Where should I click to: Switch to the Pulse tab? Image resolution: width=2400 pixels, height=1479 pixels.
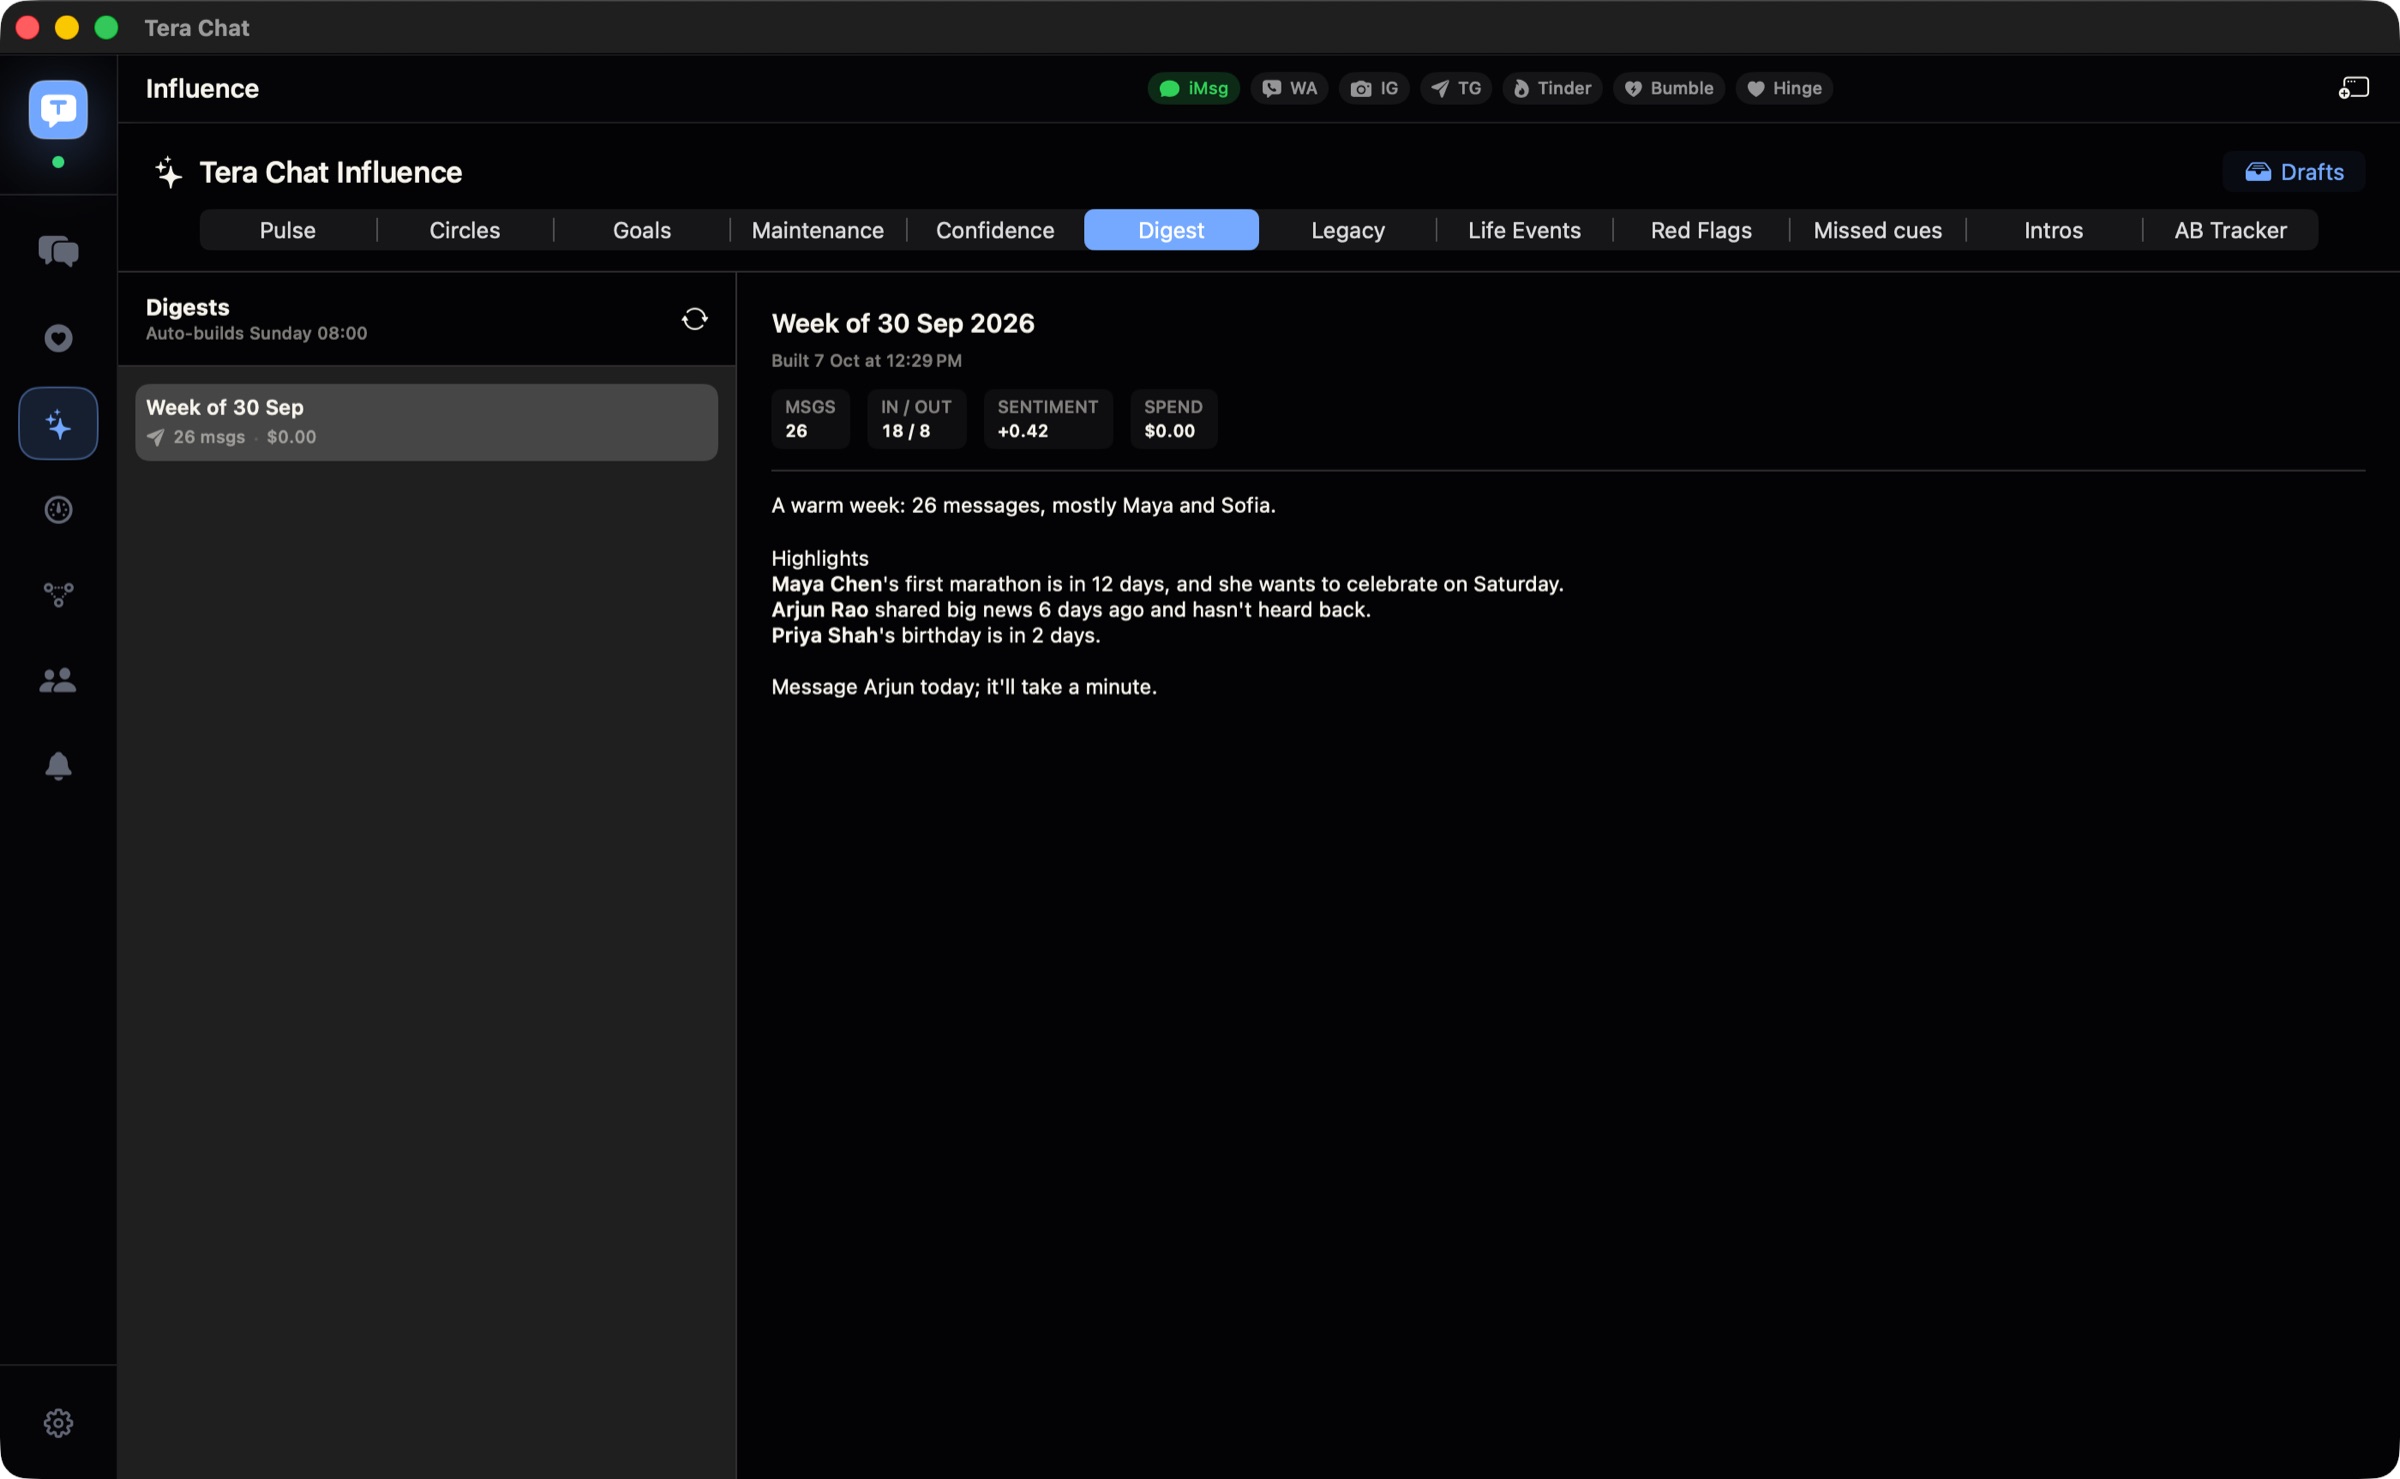click(288, 230)
